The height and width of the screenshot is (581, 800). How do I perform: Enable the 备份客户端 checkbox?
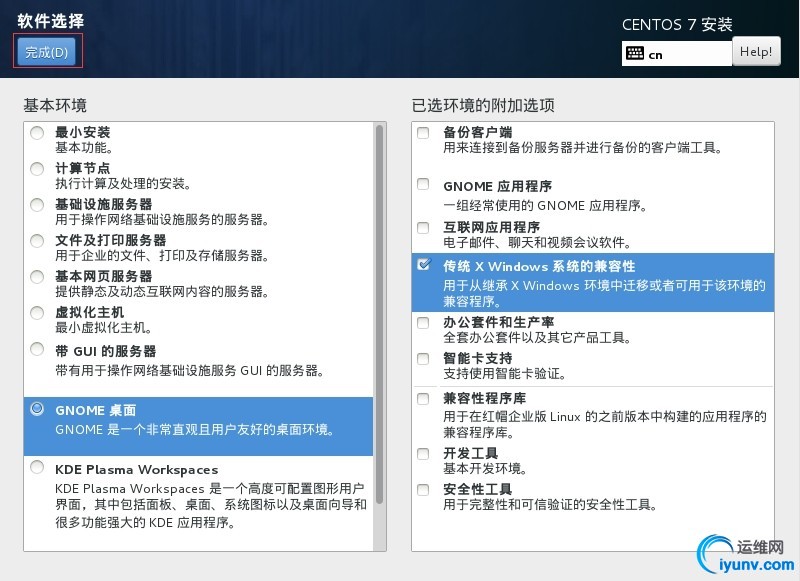[423, 133]
